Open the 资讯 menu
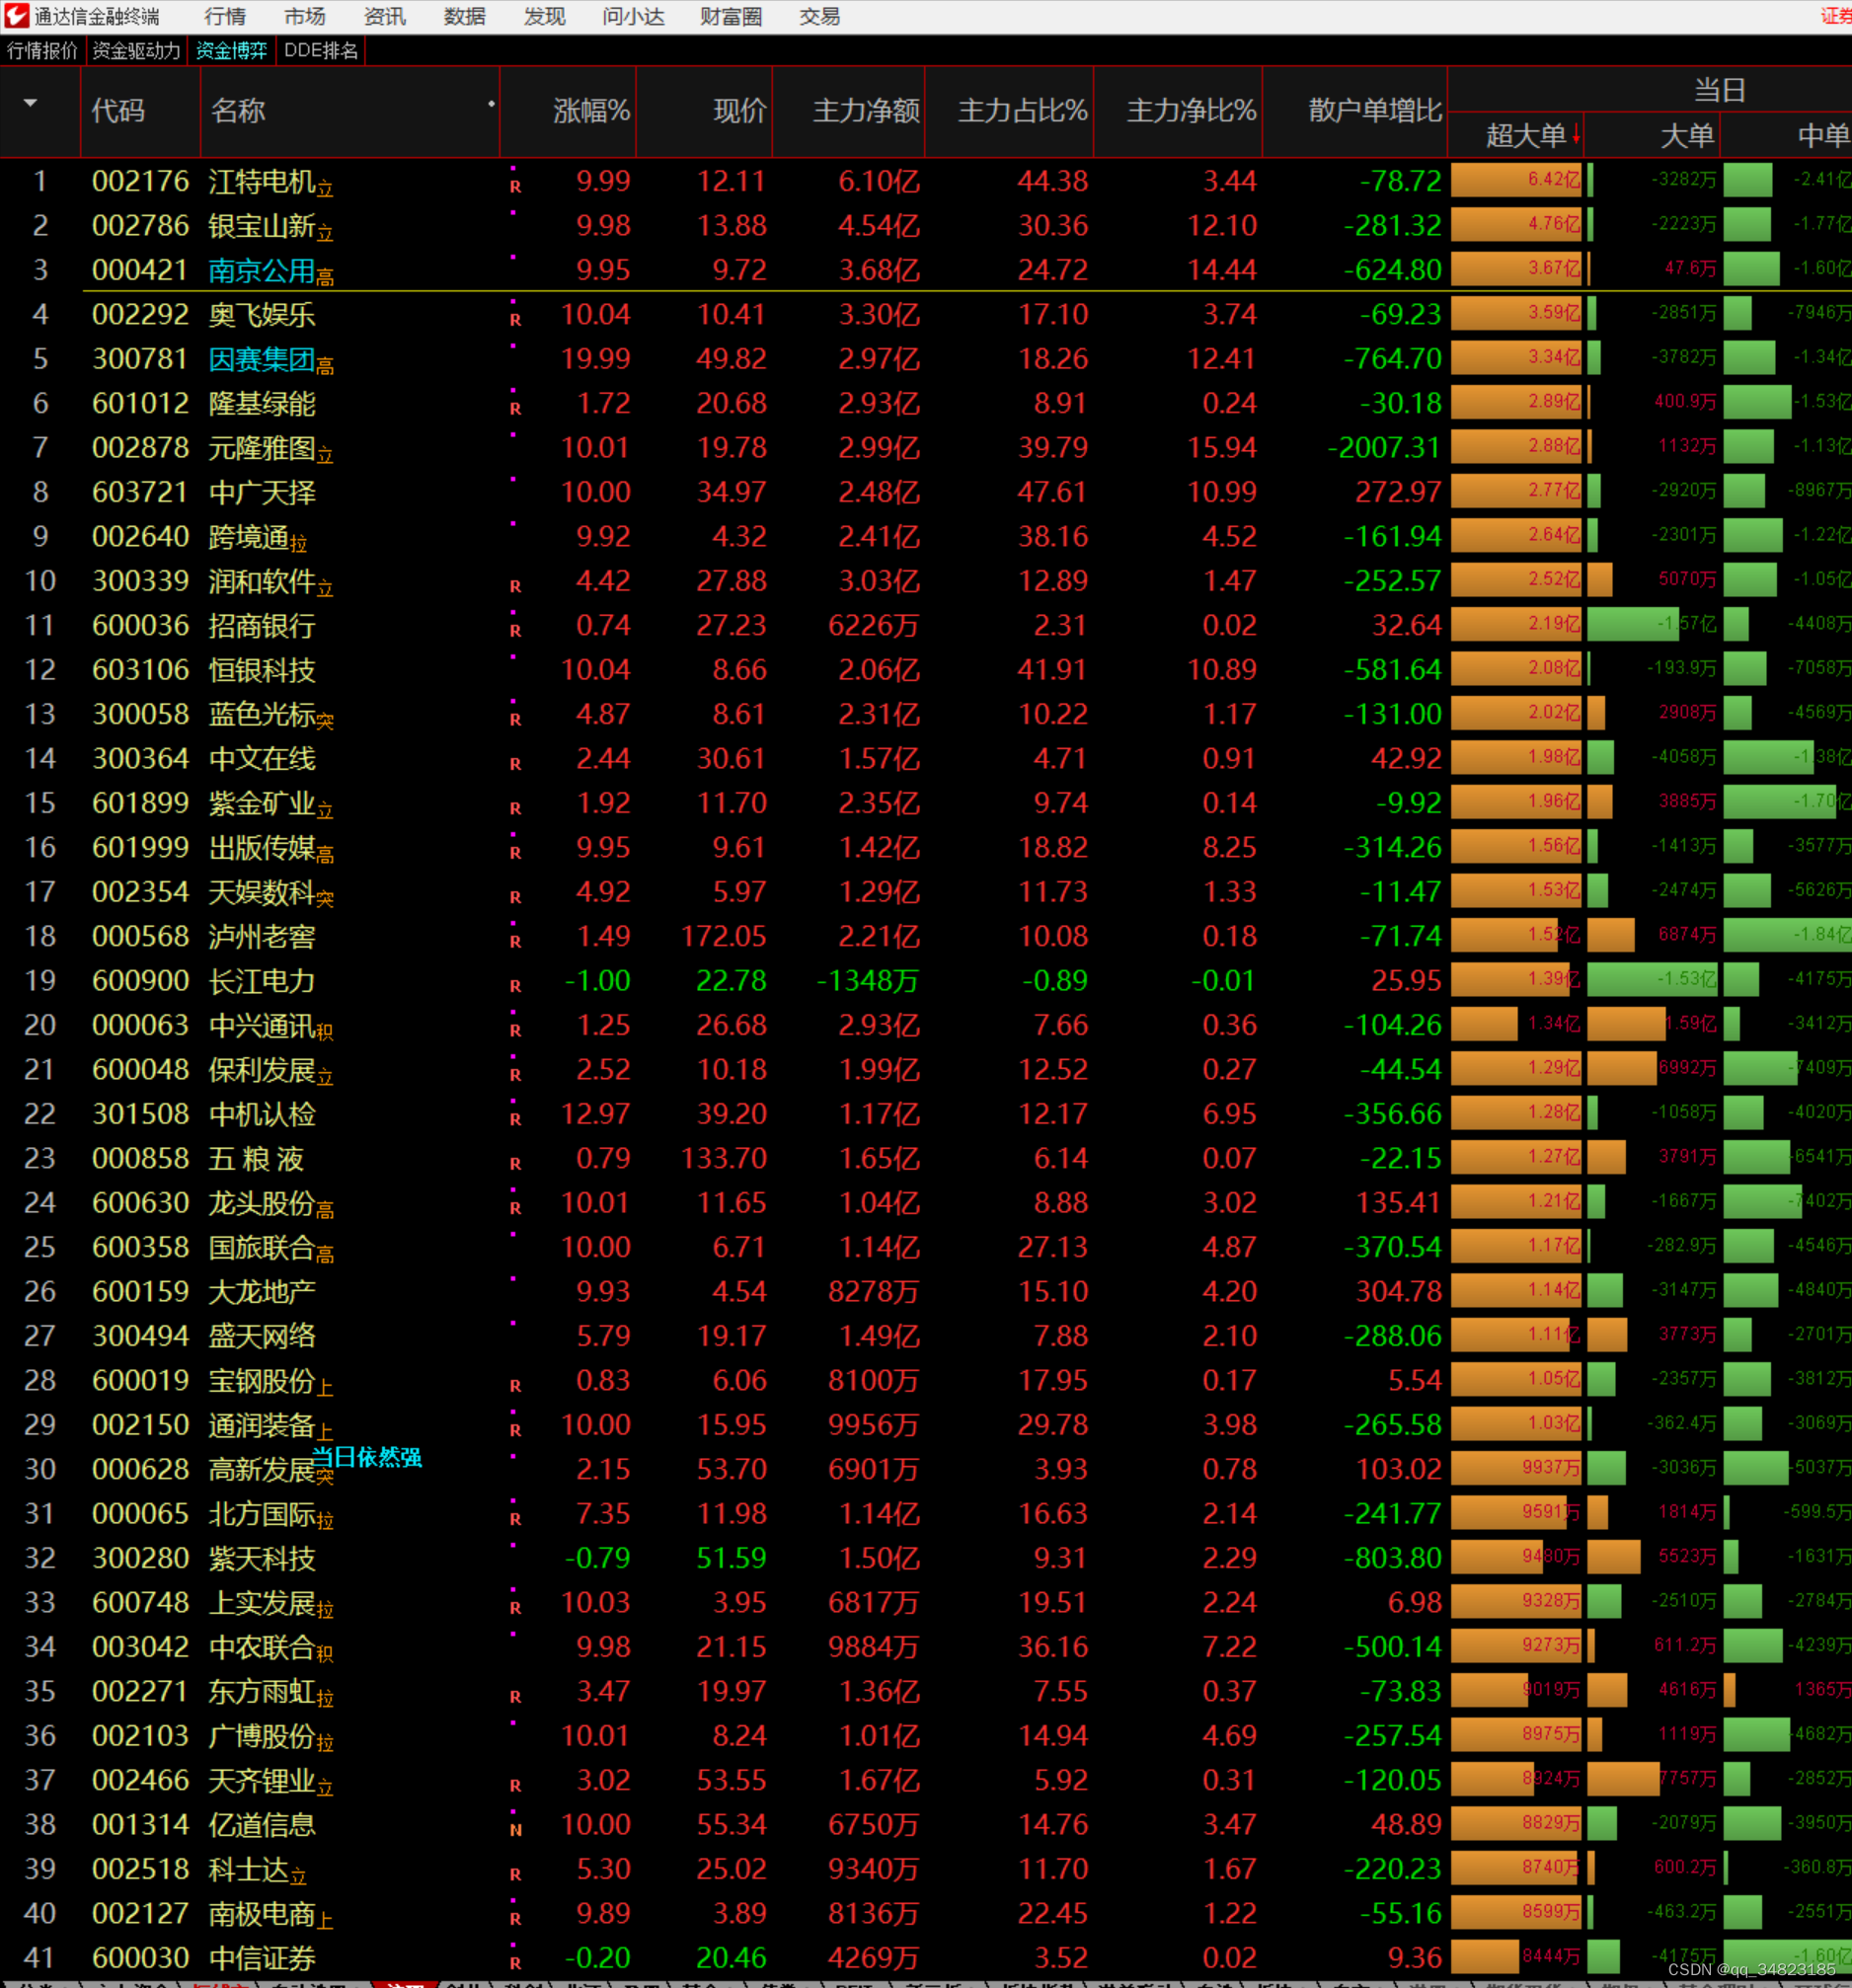Viewport: 1852px width, 1988px height. [384, 16]
